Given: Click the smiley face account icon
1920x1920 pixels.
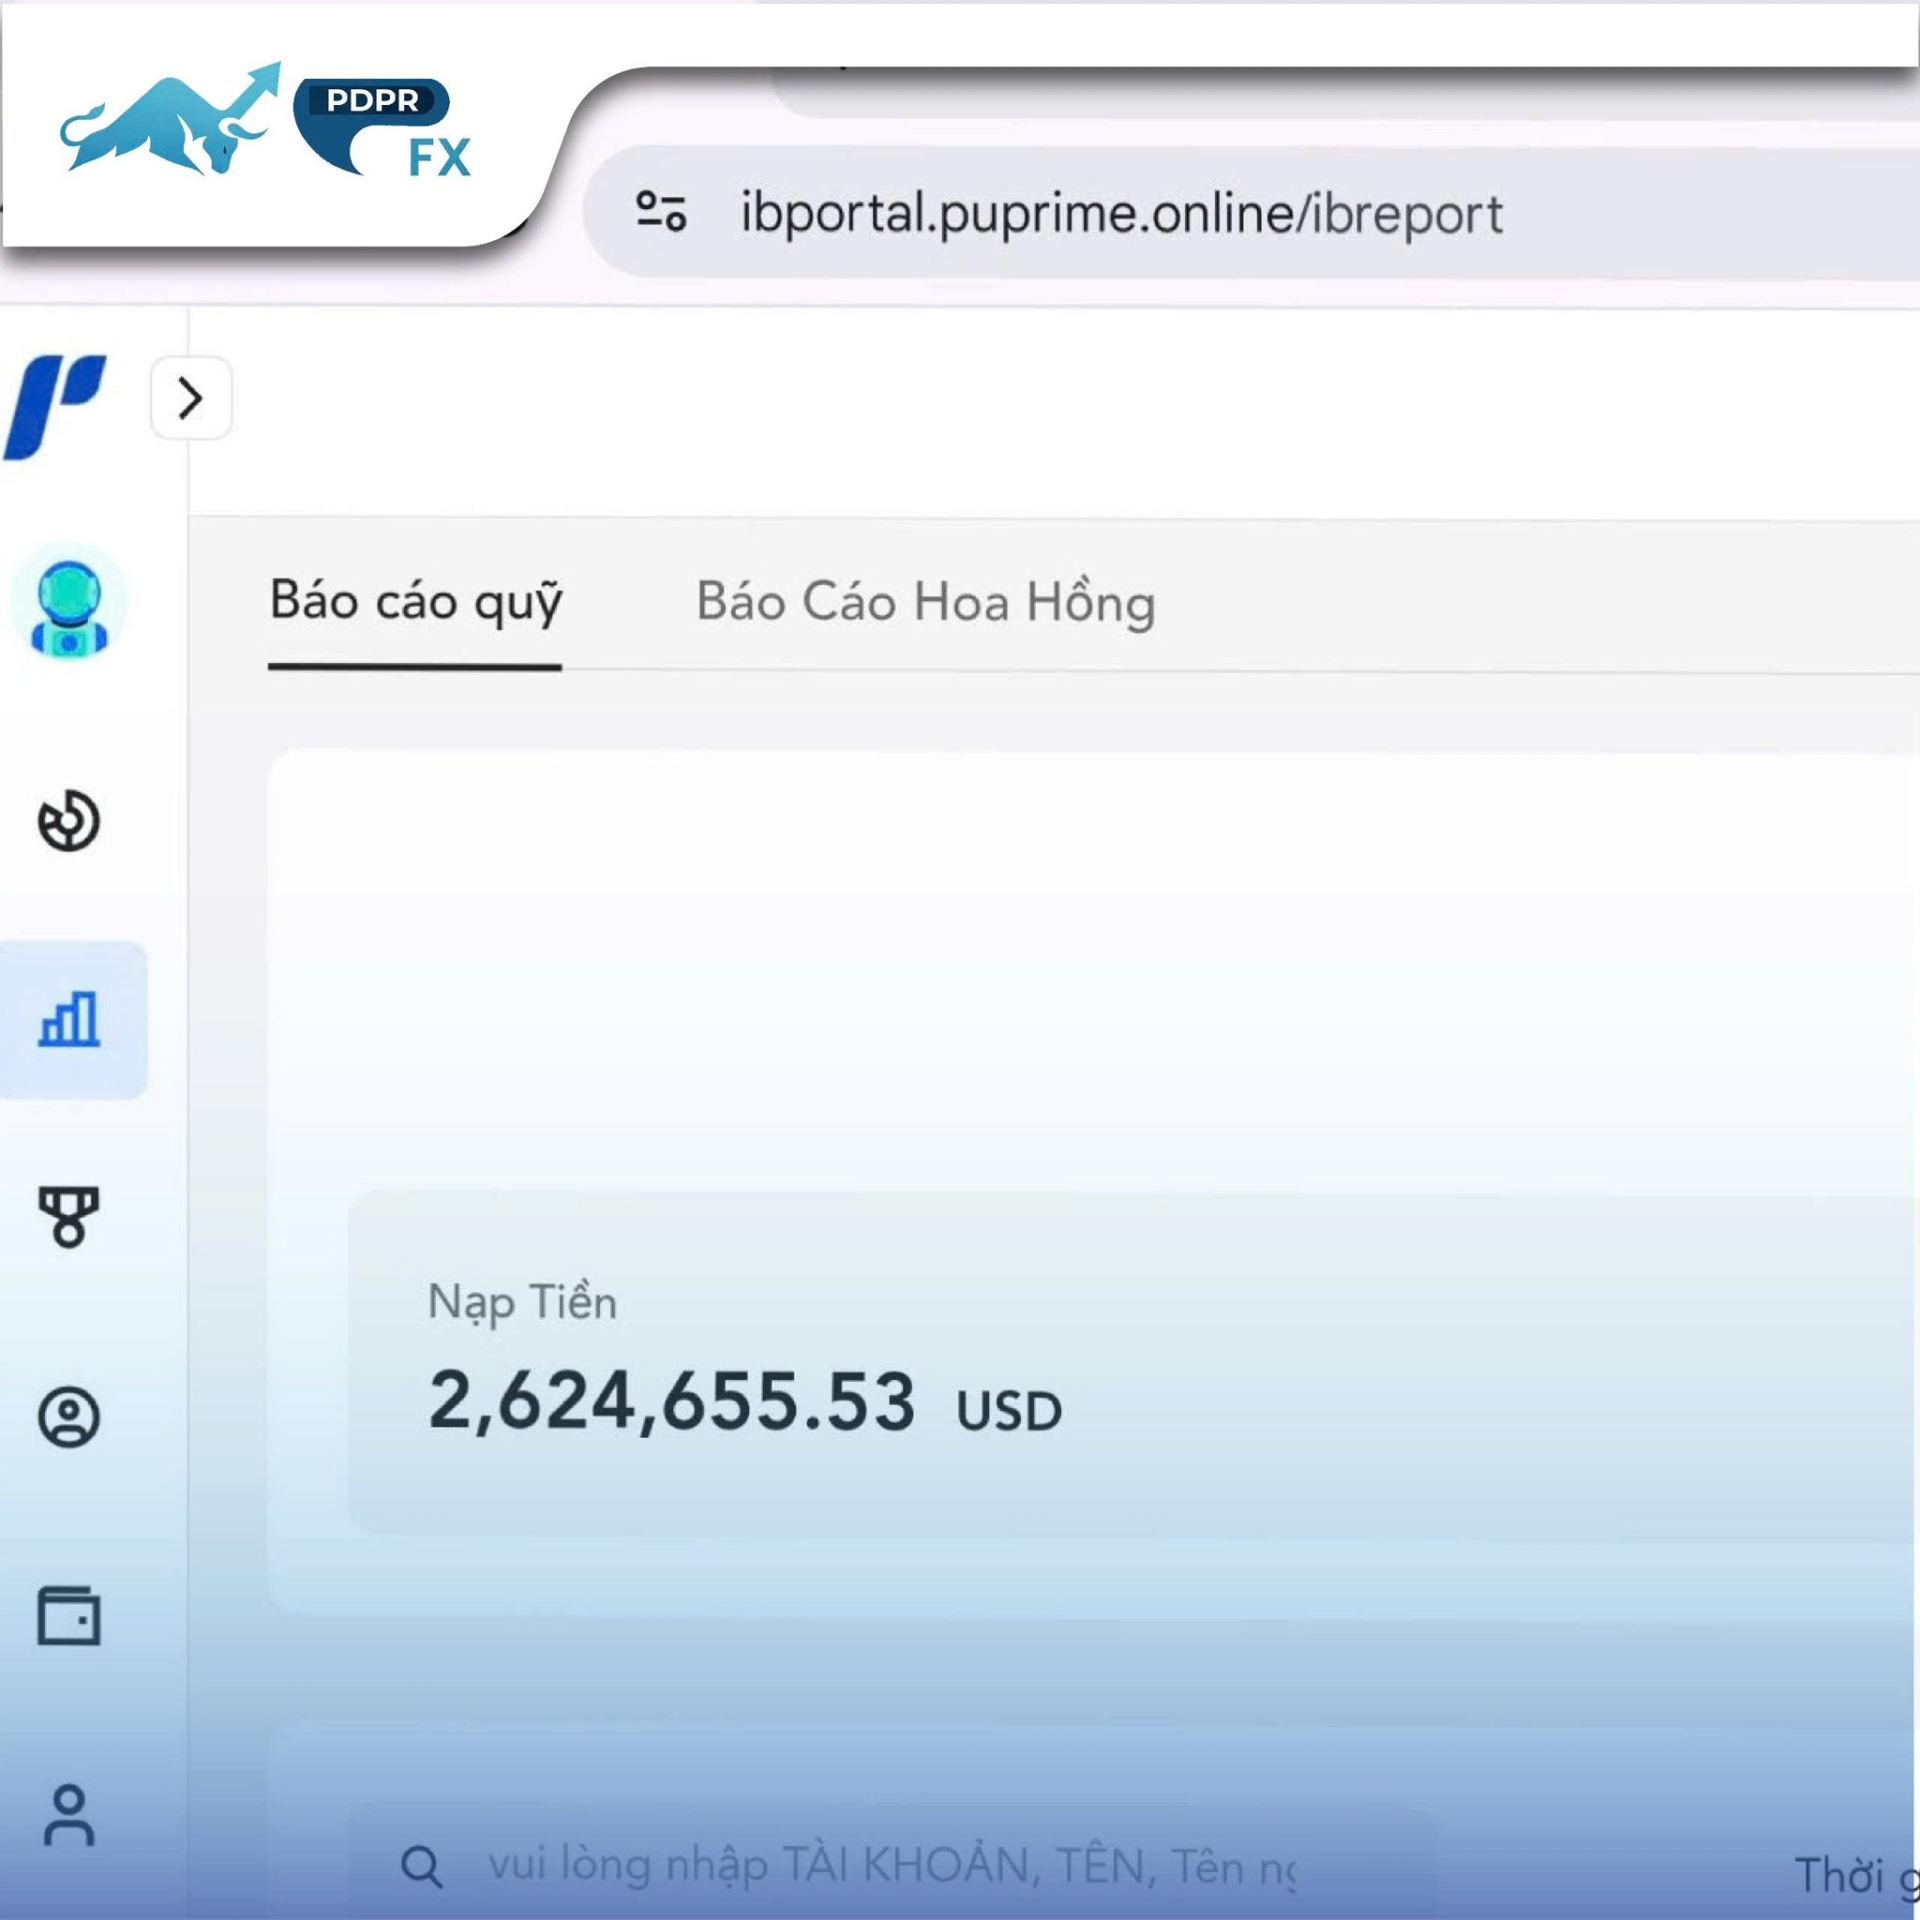Looking at the screenshot, I should 68,1416.
